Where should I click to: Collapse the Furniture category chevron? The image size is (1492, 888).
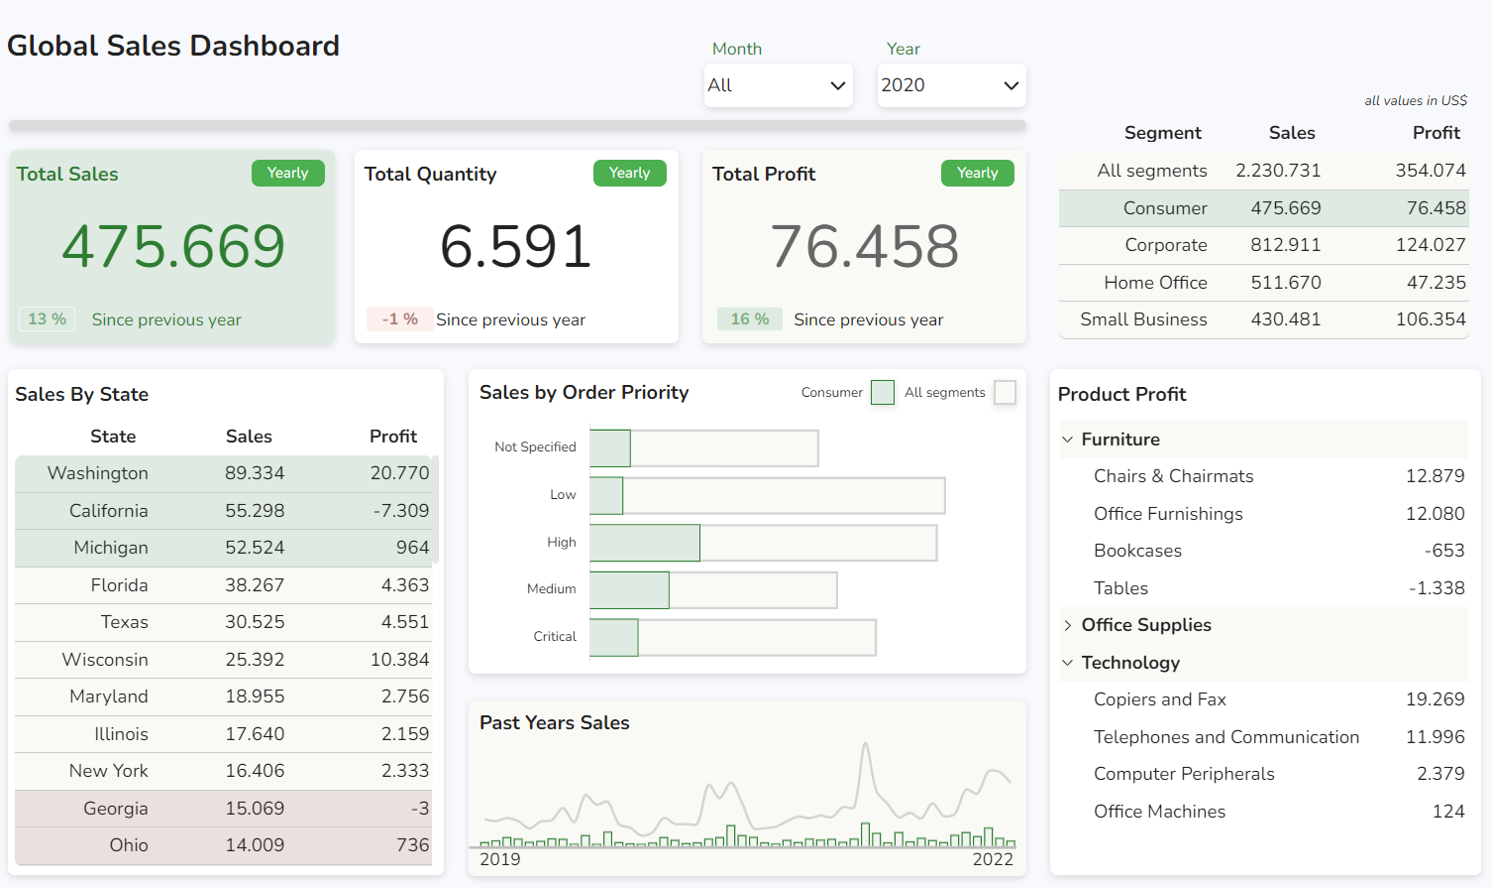pos(1068,440)
